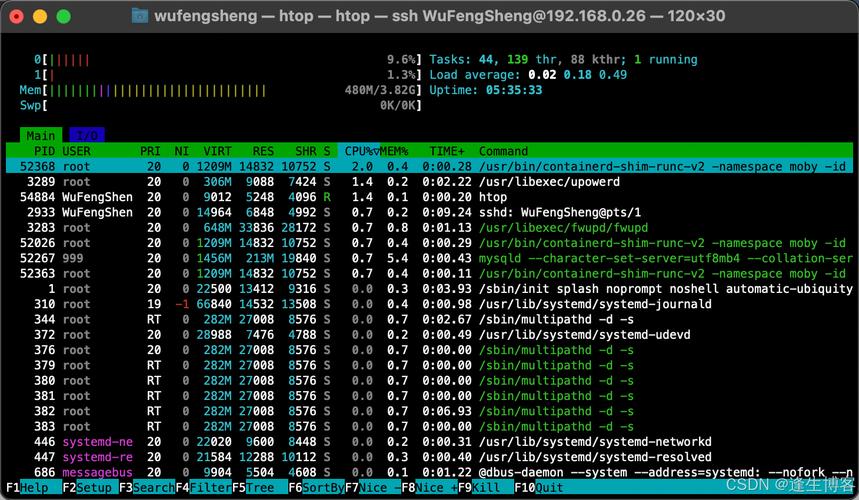
Task: Select the Main tab
Action: tap(41, 135)
